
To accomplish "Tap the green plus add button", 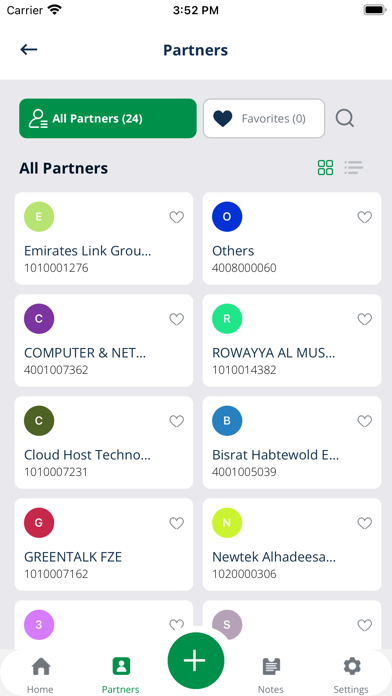I will 196,660.
